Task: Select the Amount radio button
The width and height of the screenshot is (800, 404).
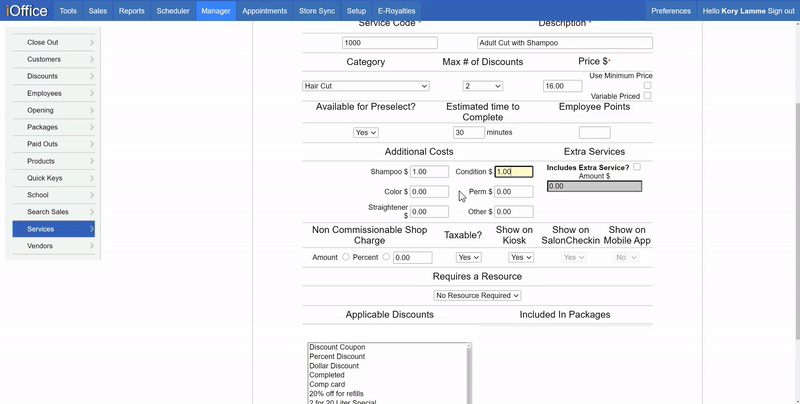Action: point(345,257)
